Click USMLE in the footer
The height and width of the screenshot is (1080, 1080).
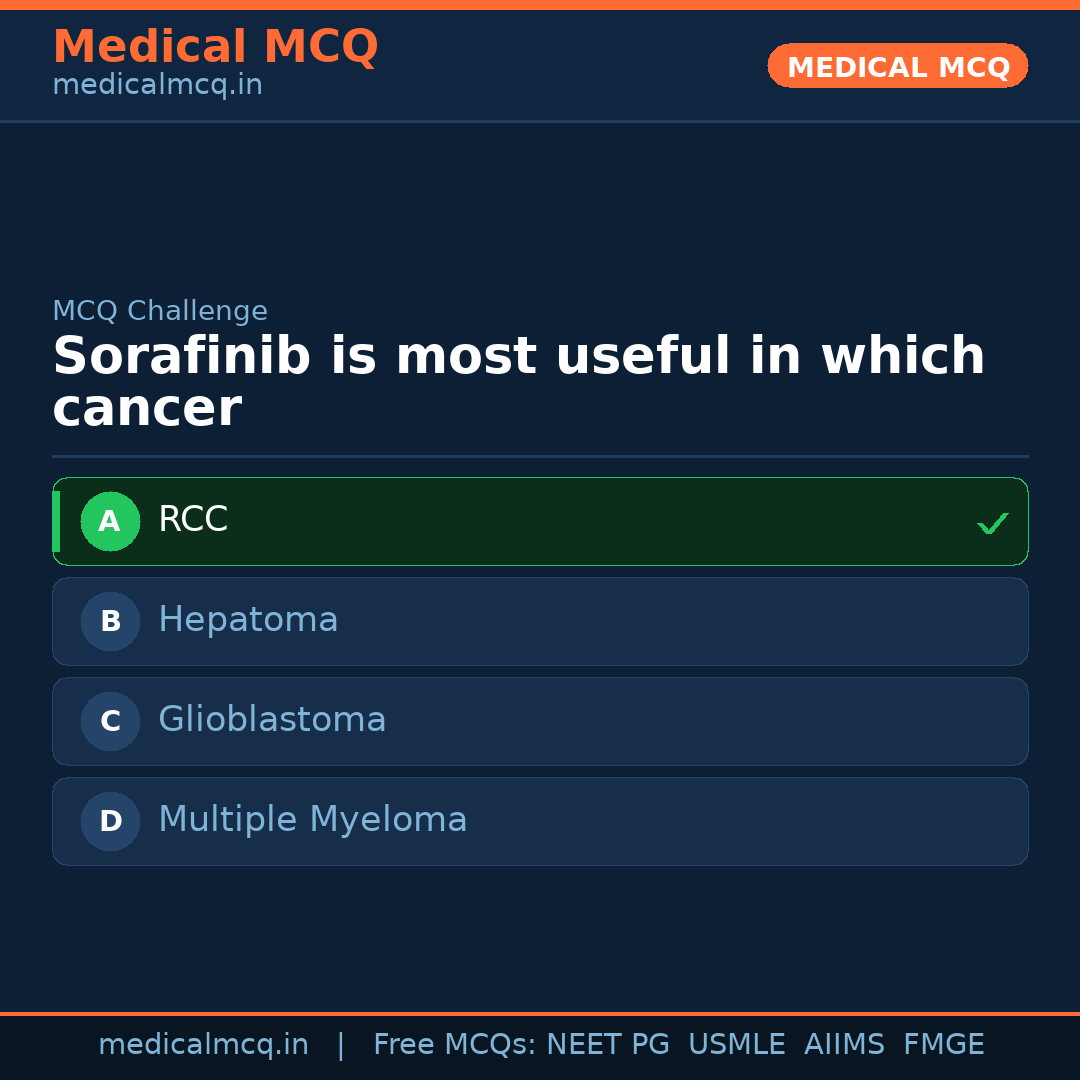tap(736, 1045)
